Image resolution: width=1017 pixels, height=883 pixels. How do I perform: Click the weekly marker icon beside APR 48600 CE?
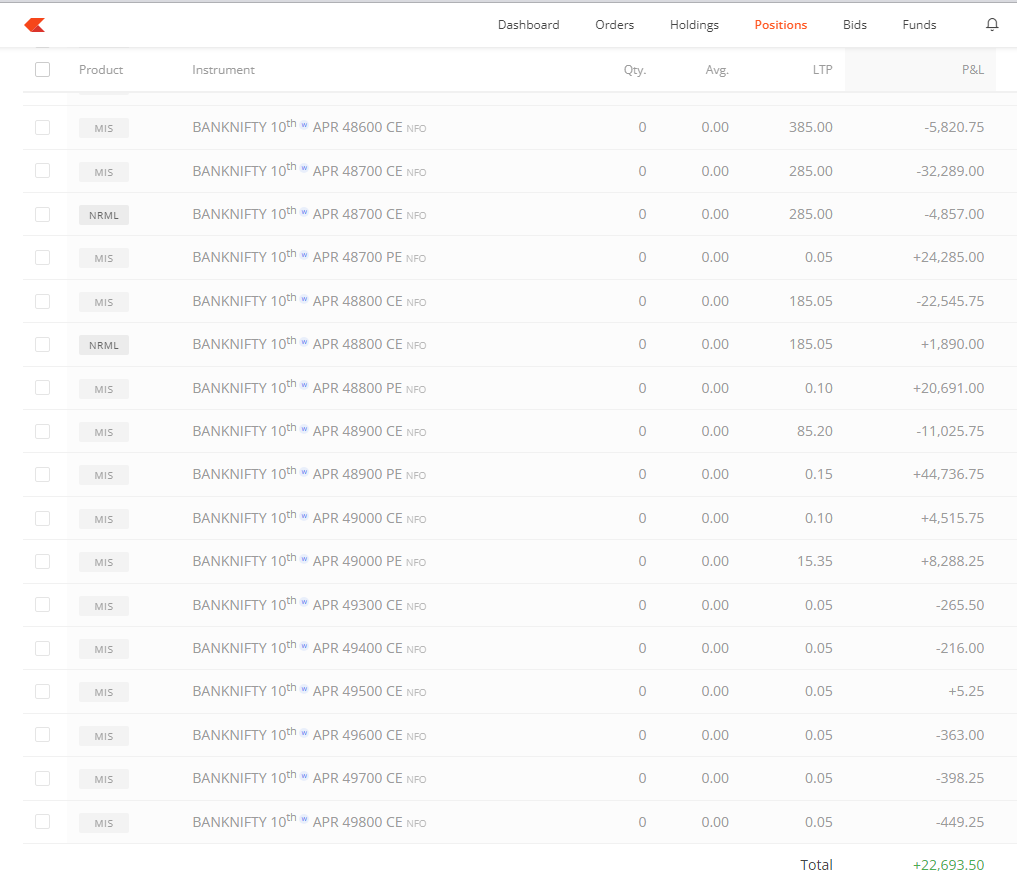click(x=303, y=125)
